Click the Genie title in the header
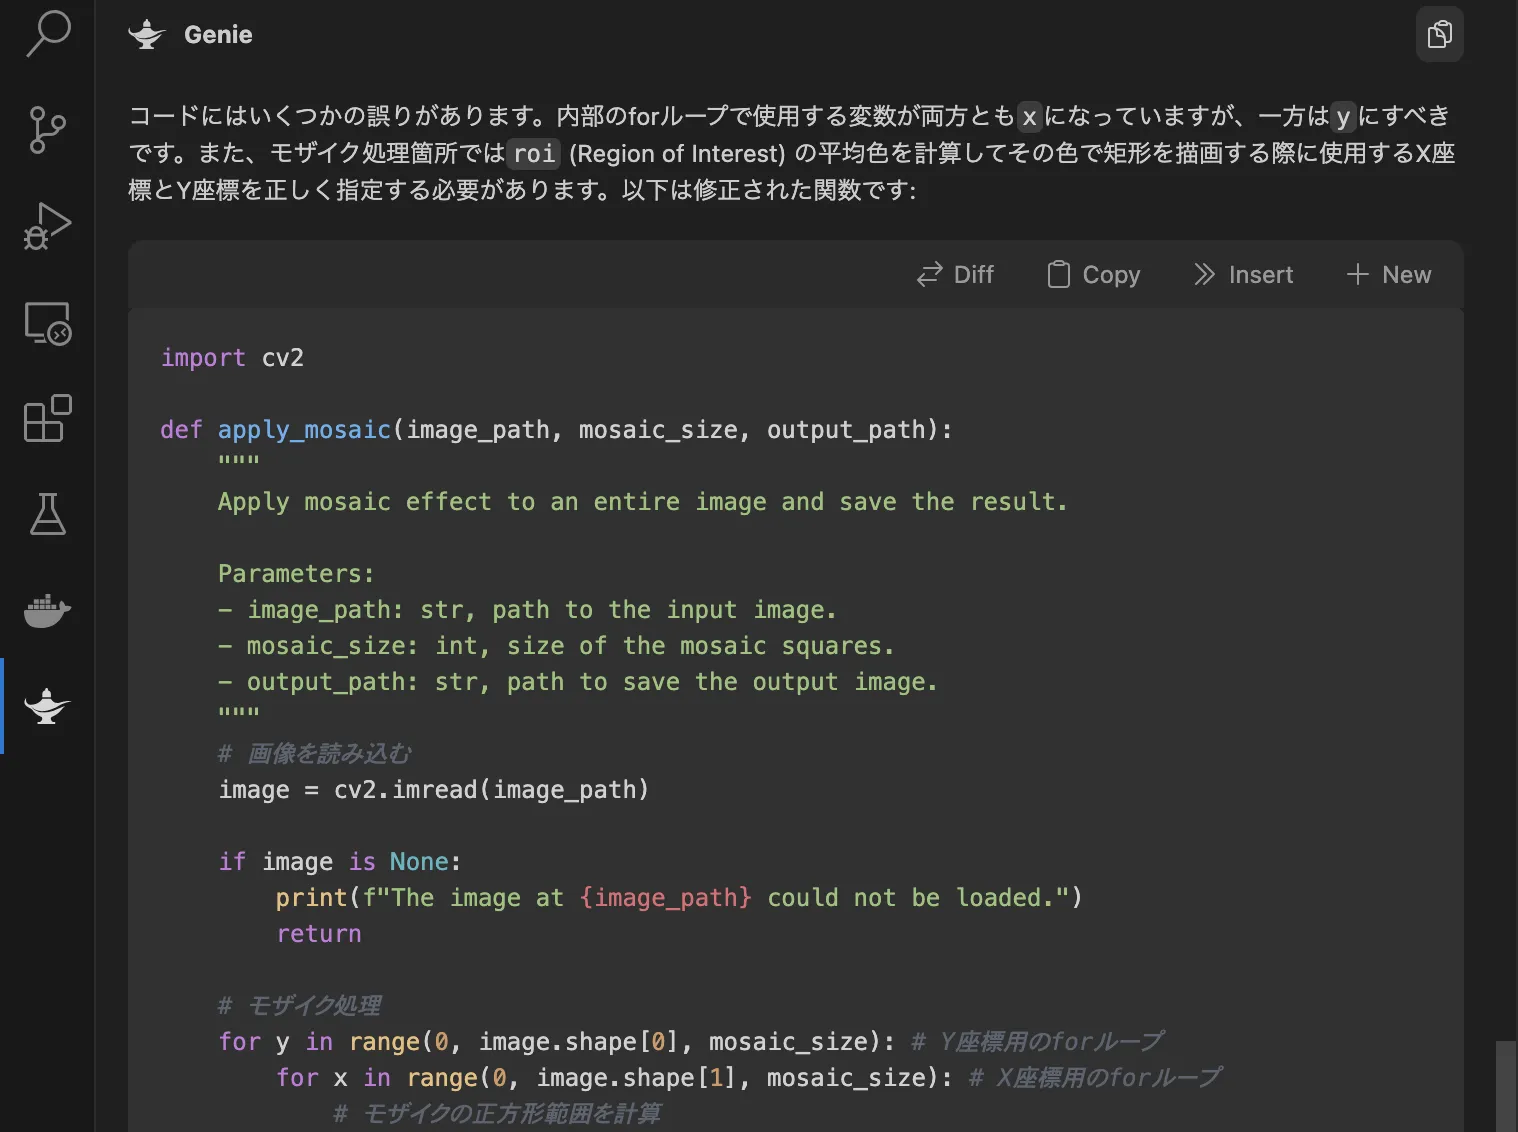Image resolution: width=1518 pixels, height=1132 pixels. click(x=217, y=33)
